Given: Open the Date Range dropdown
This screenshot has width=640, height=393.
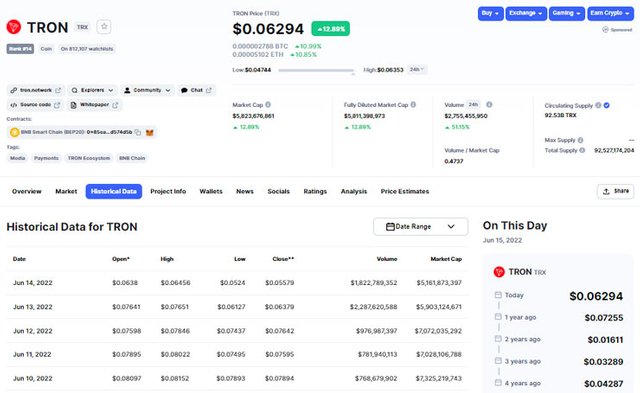Looking at the screenshot, I should [x=420, y=226].
